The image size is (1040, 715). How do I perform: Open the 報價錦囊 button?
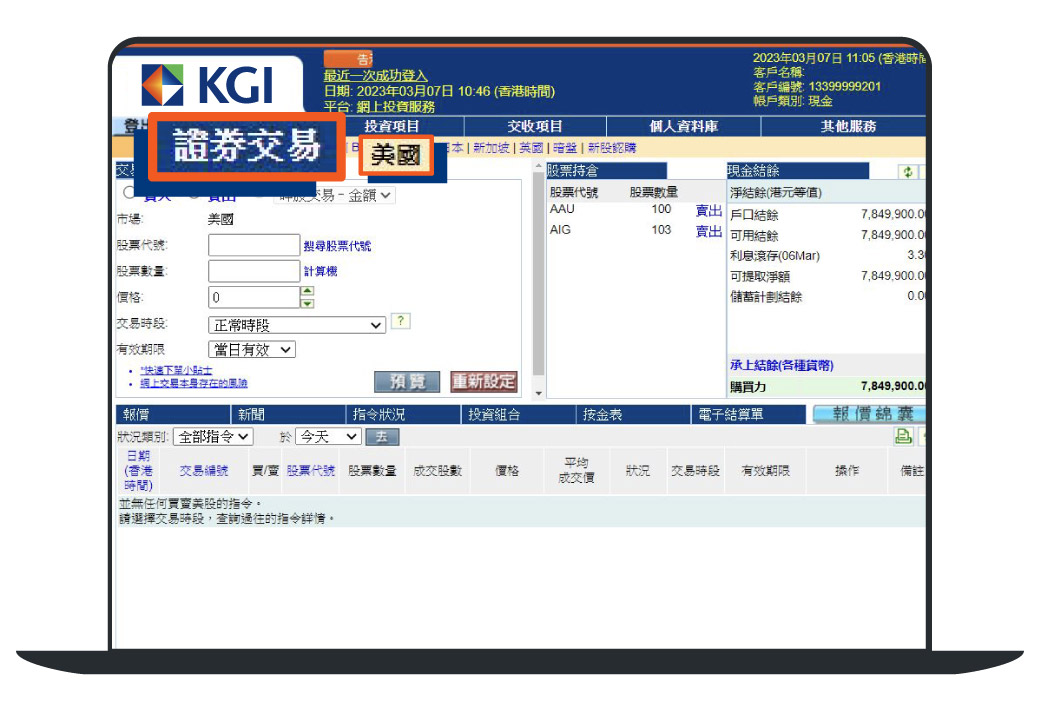click(868, 414)
